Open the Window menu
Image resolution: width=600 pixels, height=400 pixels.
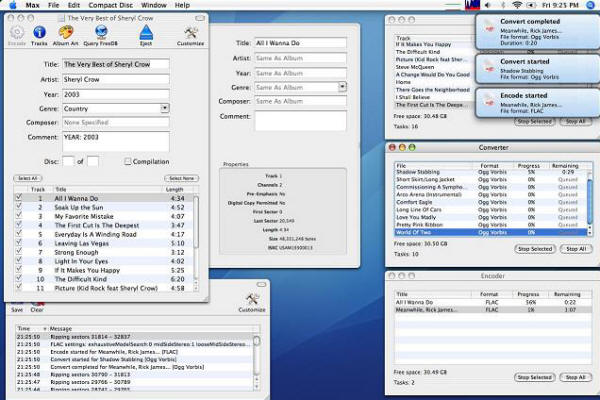(154, 5)
